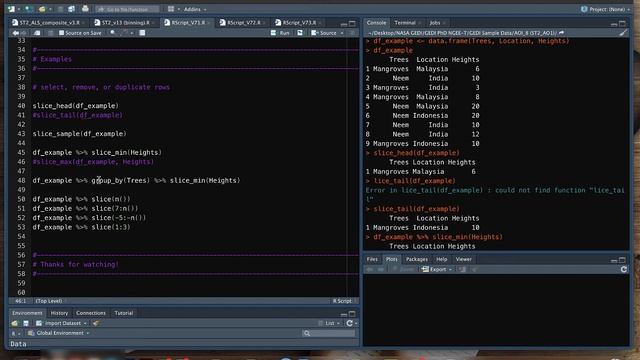Image resolution: width=640 pixels, height=360 pixels.
Task: Click the previous plot arrow in Plots pane
Action: pyautogui.click(x=370, y=269)
